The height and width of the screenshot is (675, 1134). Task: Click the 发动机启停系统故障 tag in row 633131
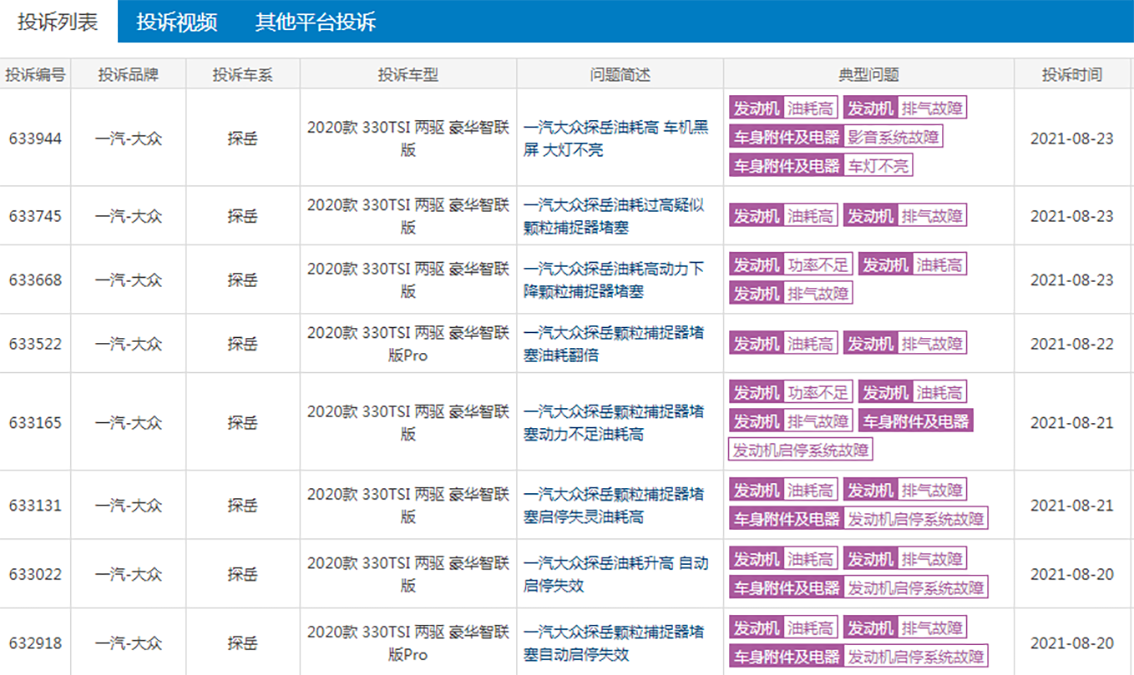(916, 519)
